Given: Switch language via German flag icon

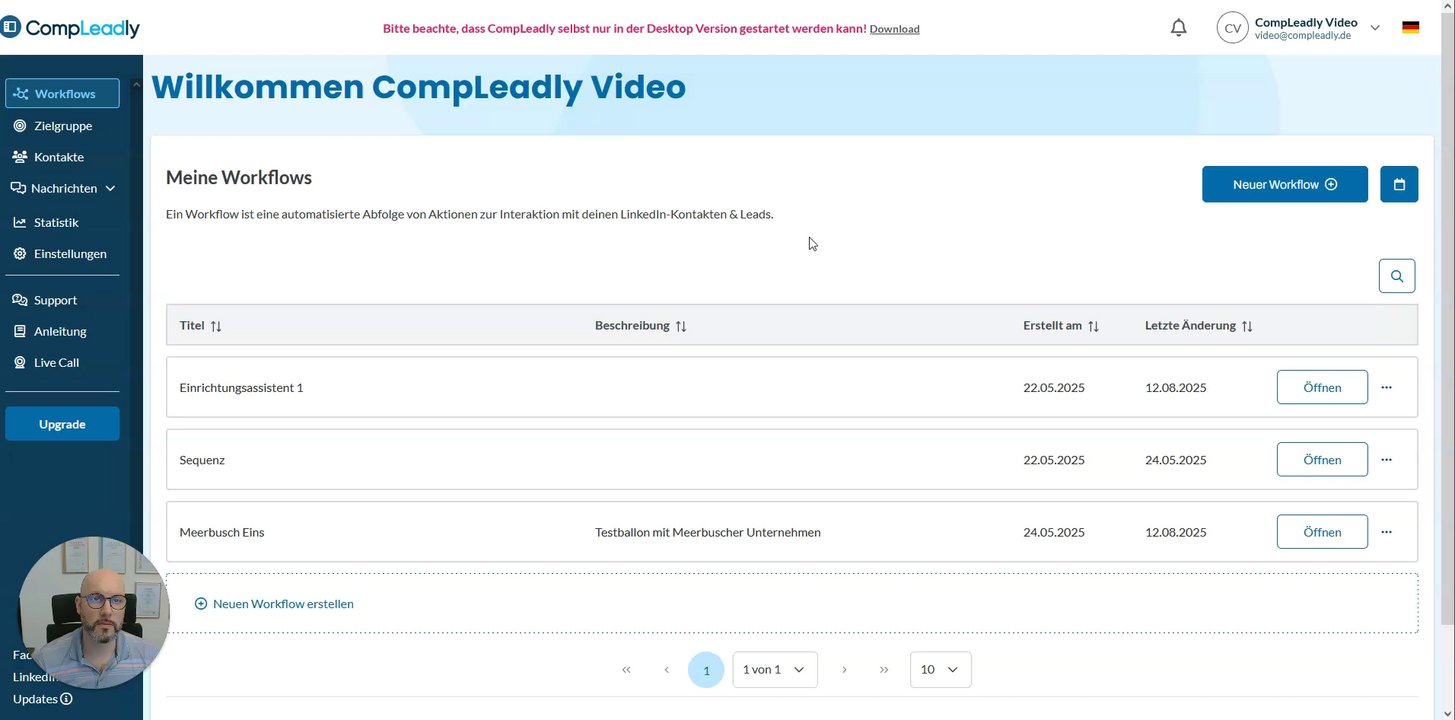Looking at the screenshot, I should click(x=1410, y=28).
